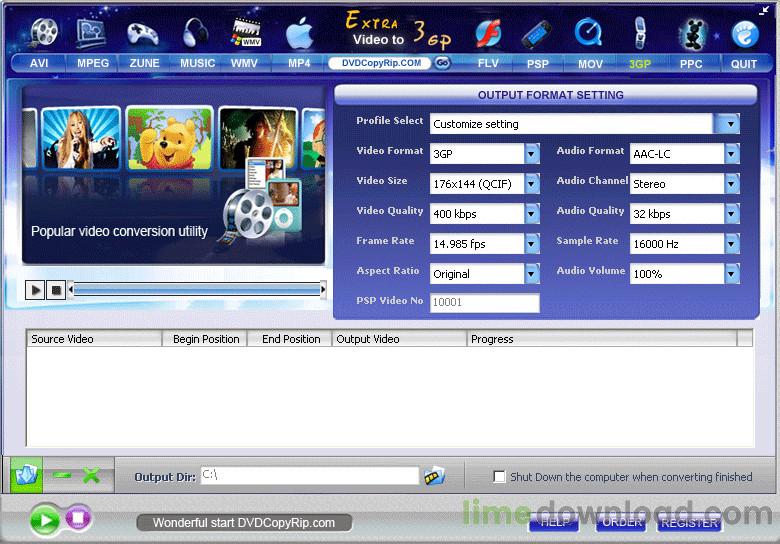Screen dimensions: 780x544
Task: Click the MOV QuickTime icon
Action: point(588,33)
